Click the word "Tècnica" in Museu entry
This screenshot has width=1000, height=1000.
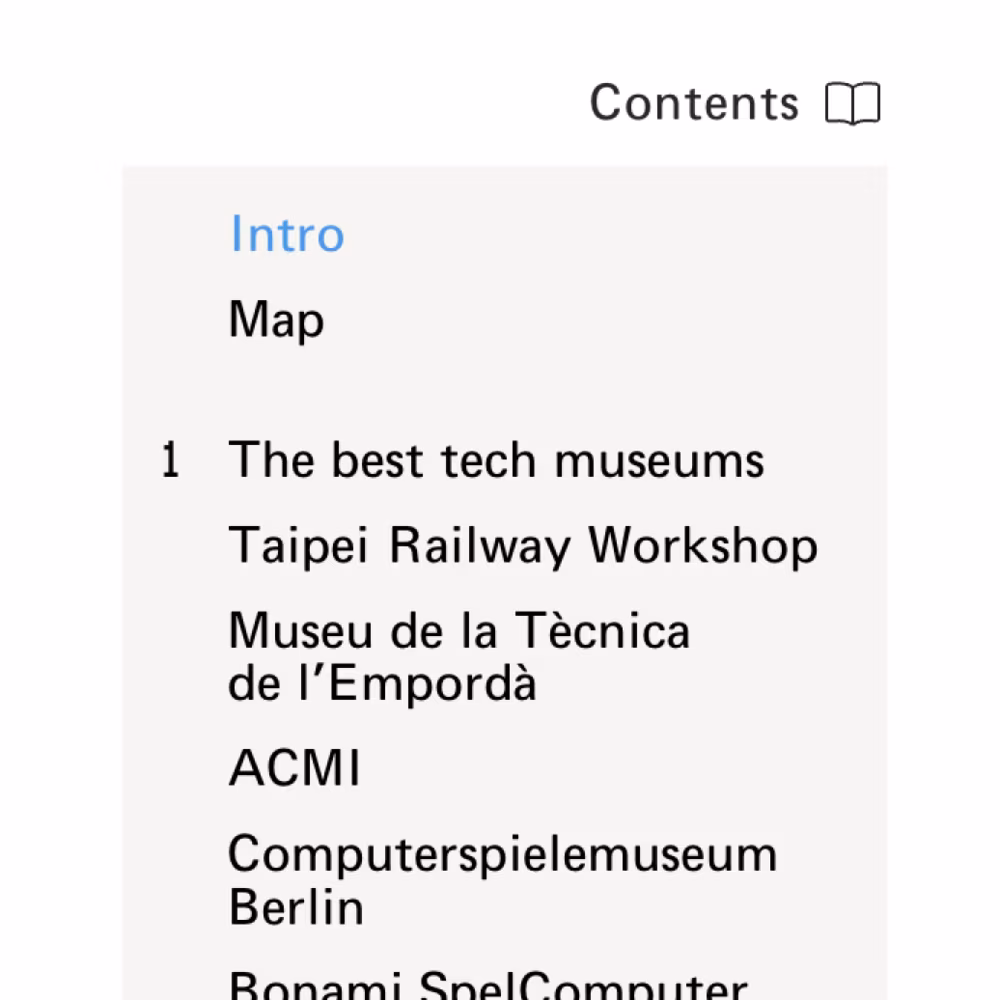click(x=603, y=632)
